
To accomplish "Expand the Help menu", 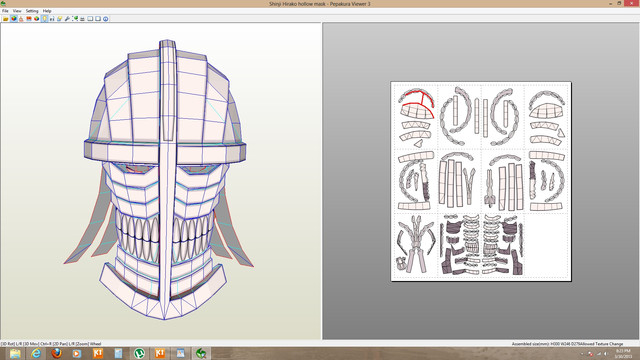I will (47, 11).
